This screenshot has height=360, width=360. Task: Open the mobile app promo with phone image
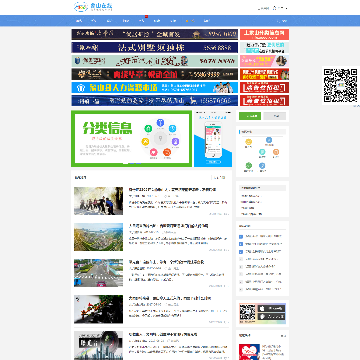point(213,139)
